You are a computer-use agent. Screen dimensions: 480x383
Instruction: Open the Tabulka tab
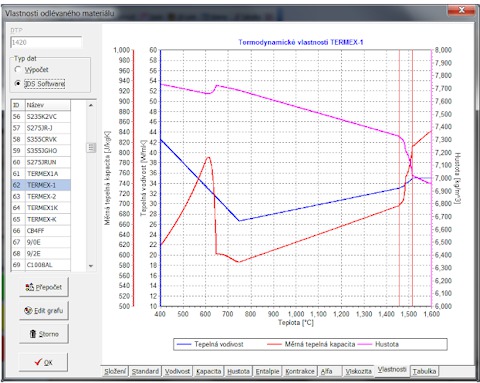(x=424, y=371)
